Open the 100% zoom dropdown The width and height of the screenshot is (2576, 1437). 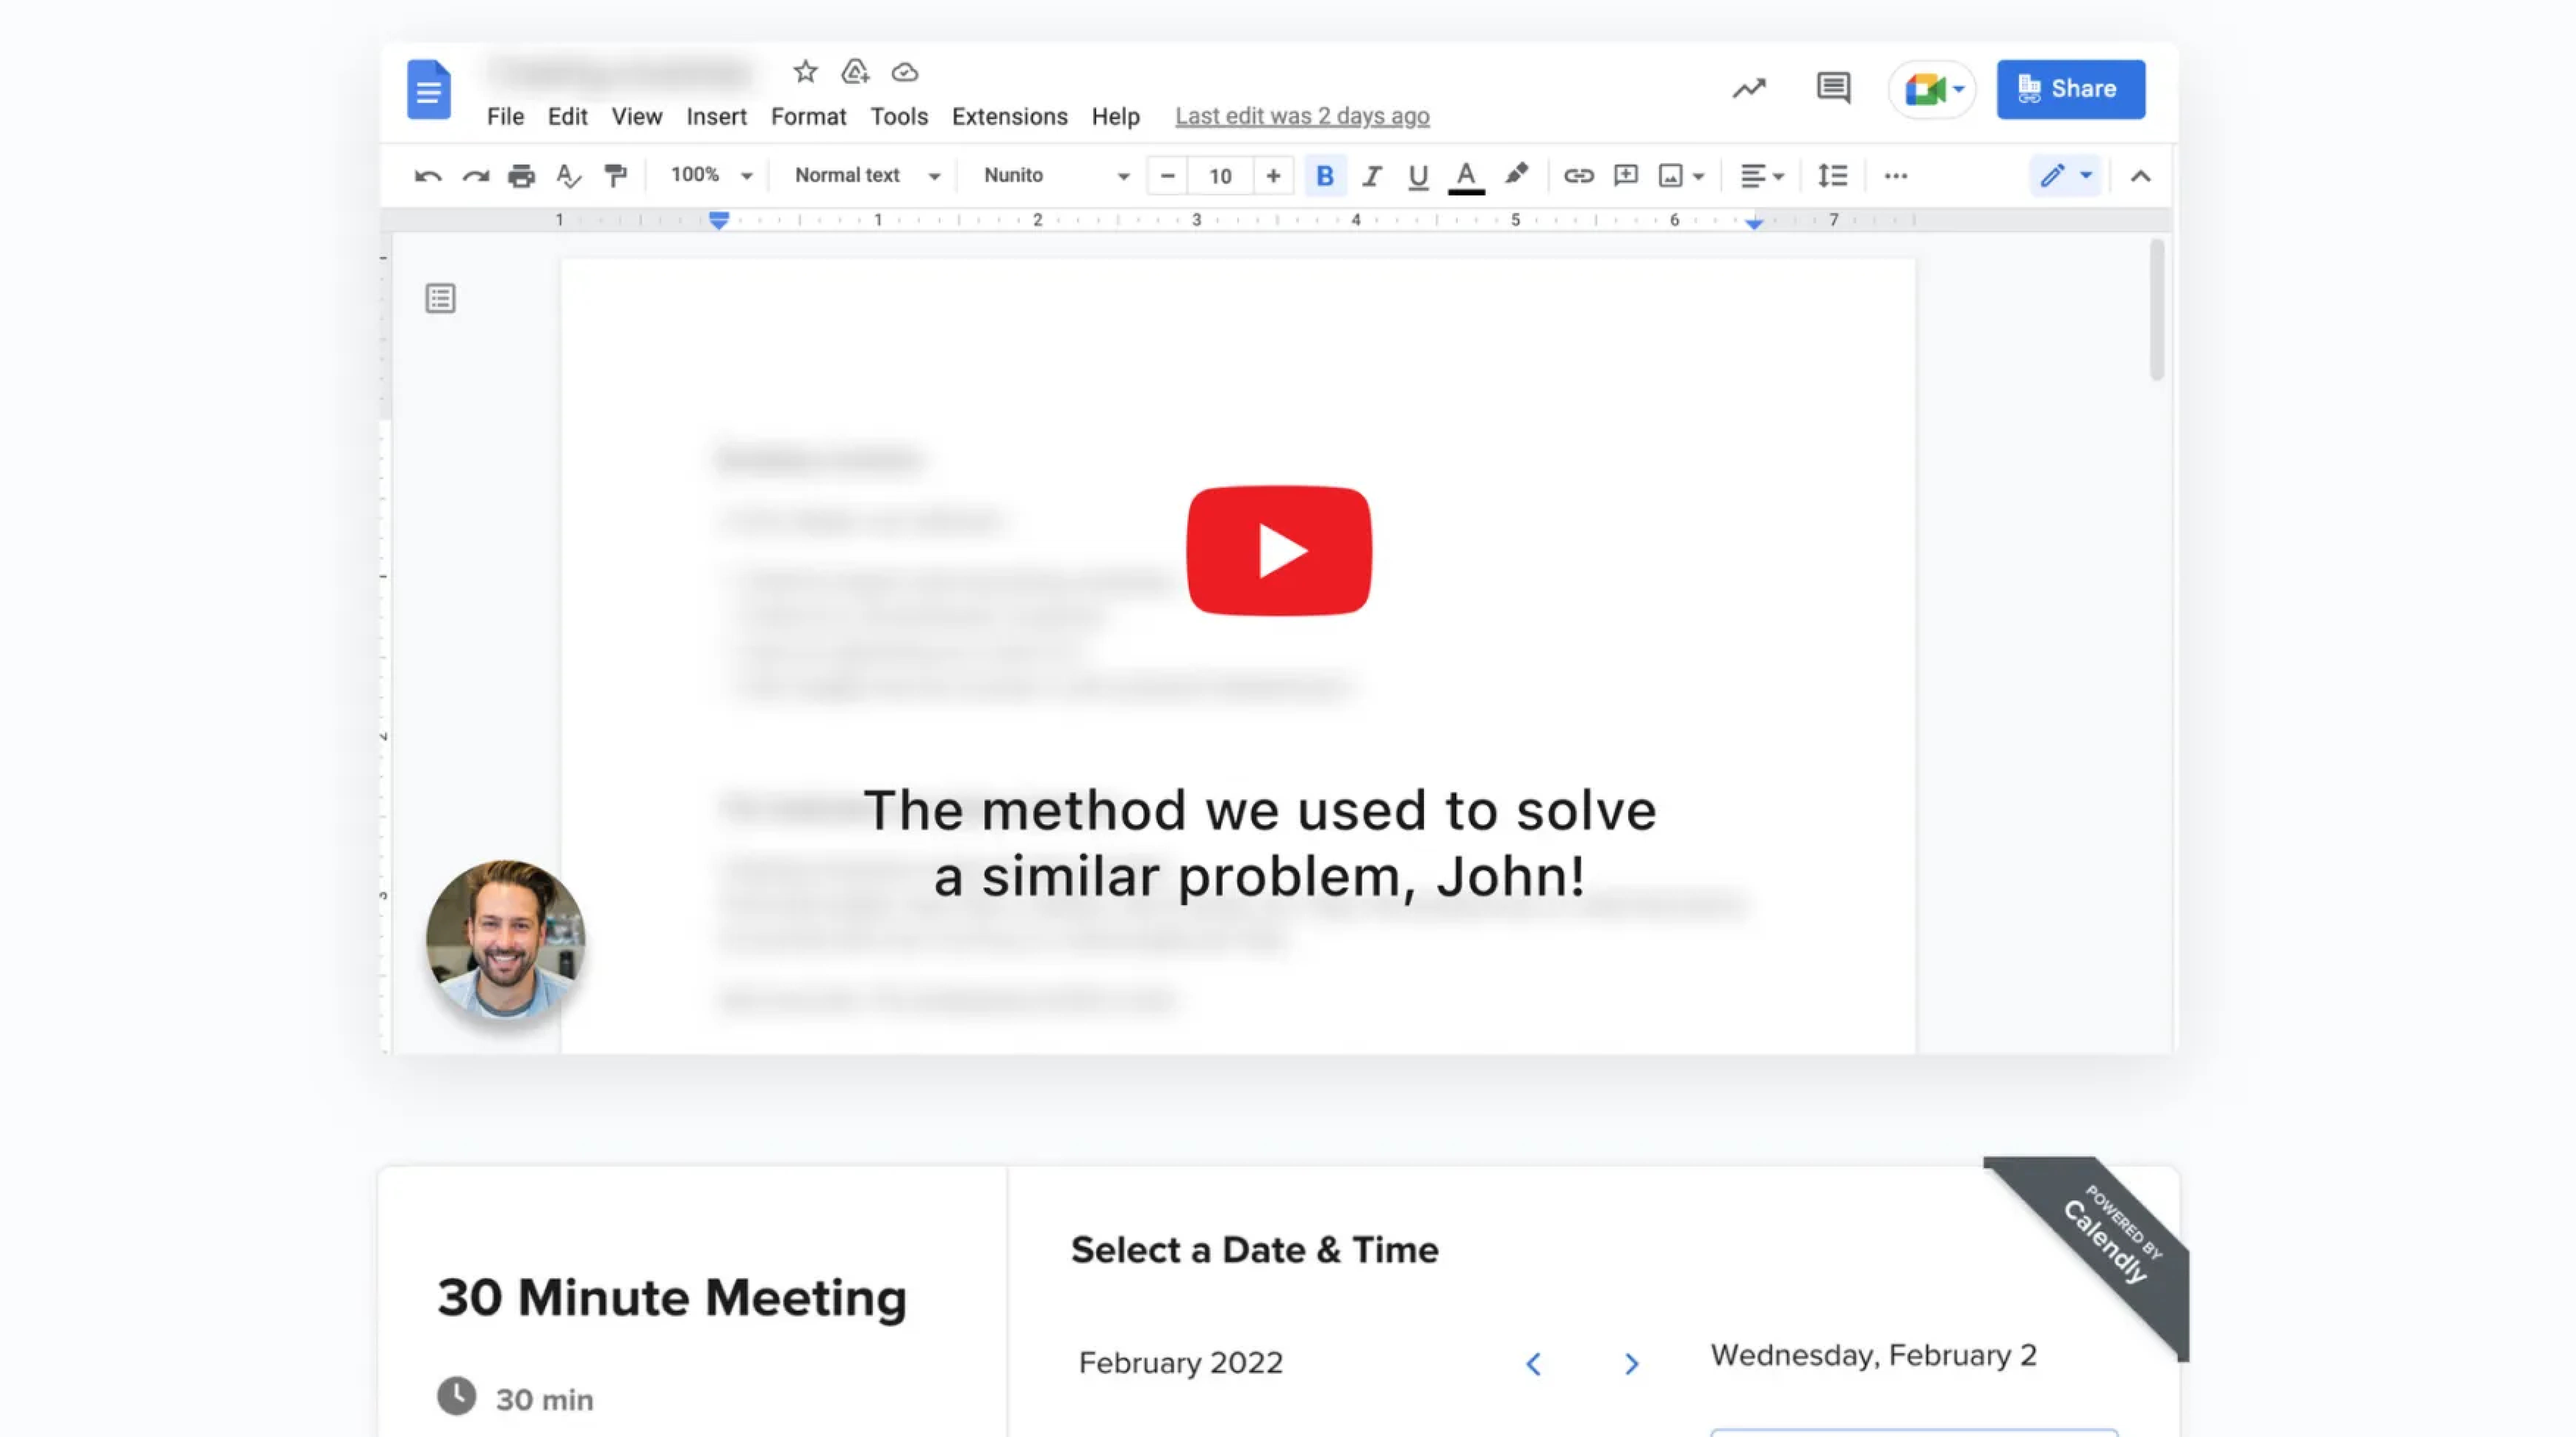pyautogui.click(x=710, y=176)
